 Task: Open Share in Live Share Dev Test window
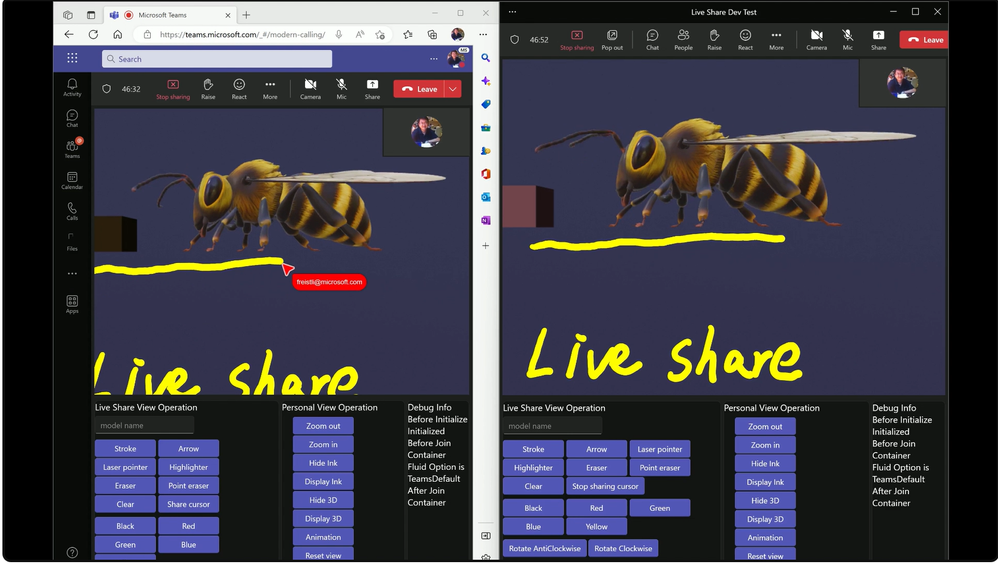tap(878, 40)
